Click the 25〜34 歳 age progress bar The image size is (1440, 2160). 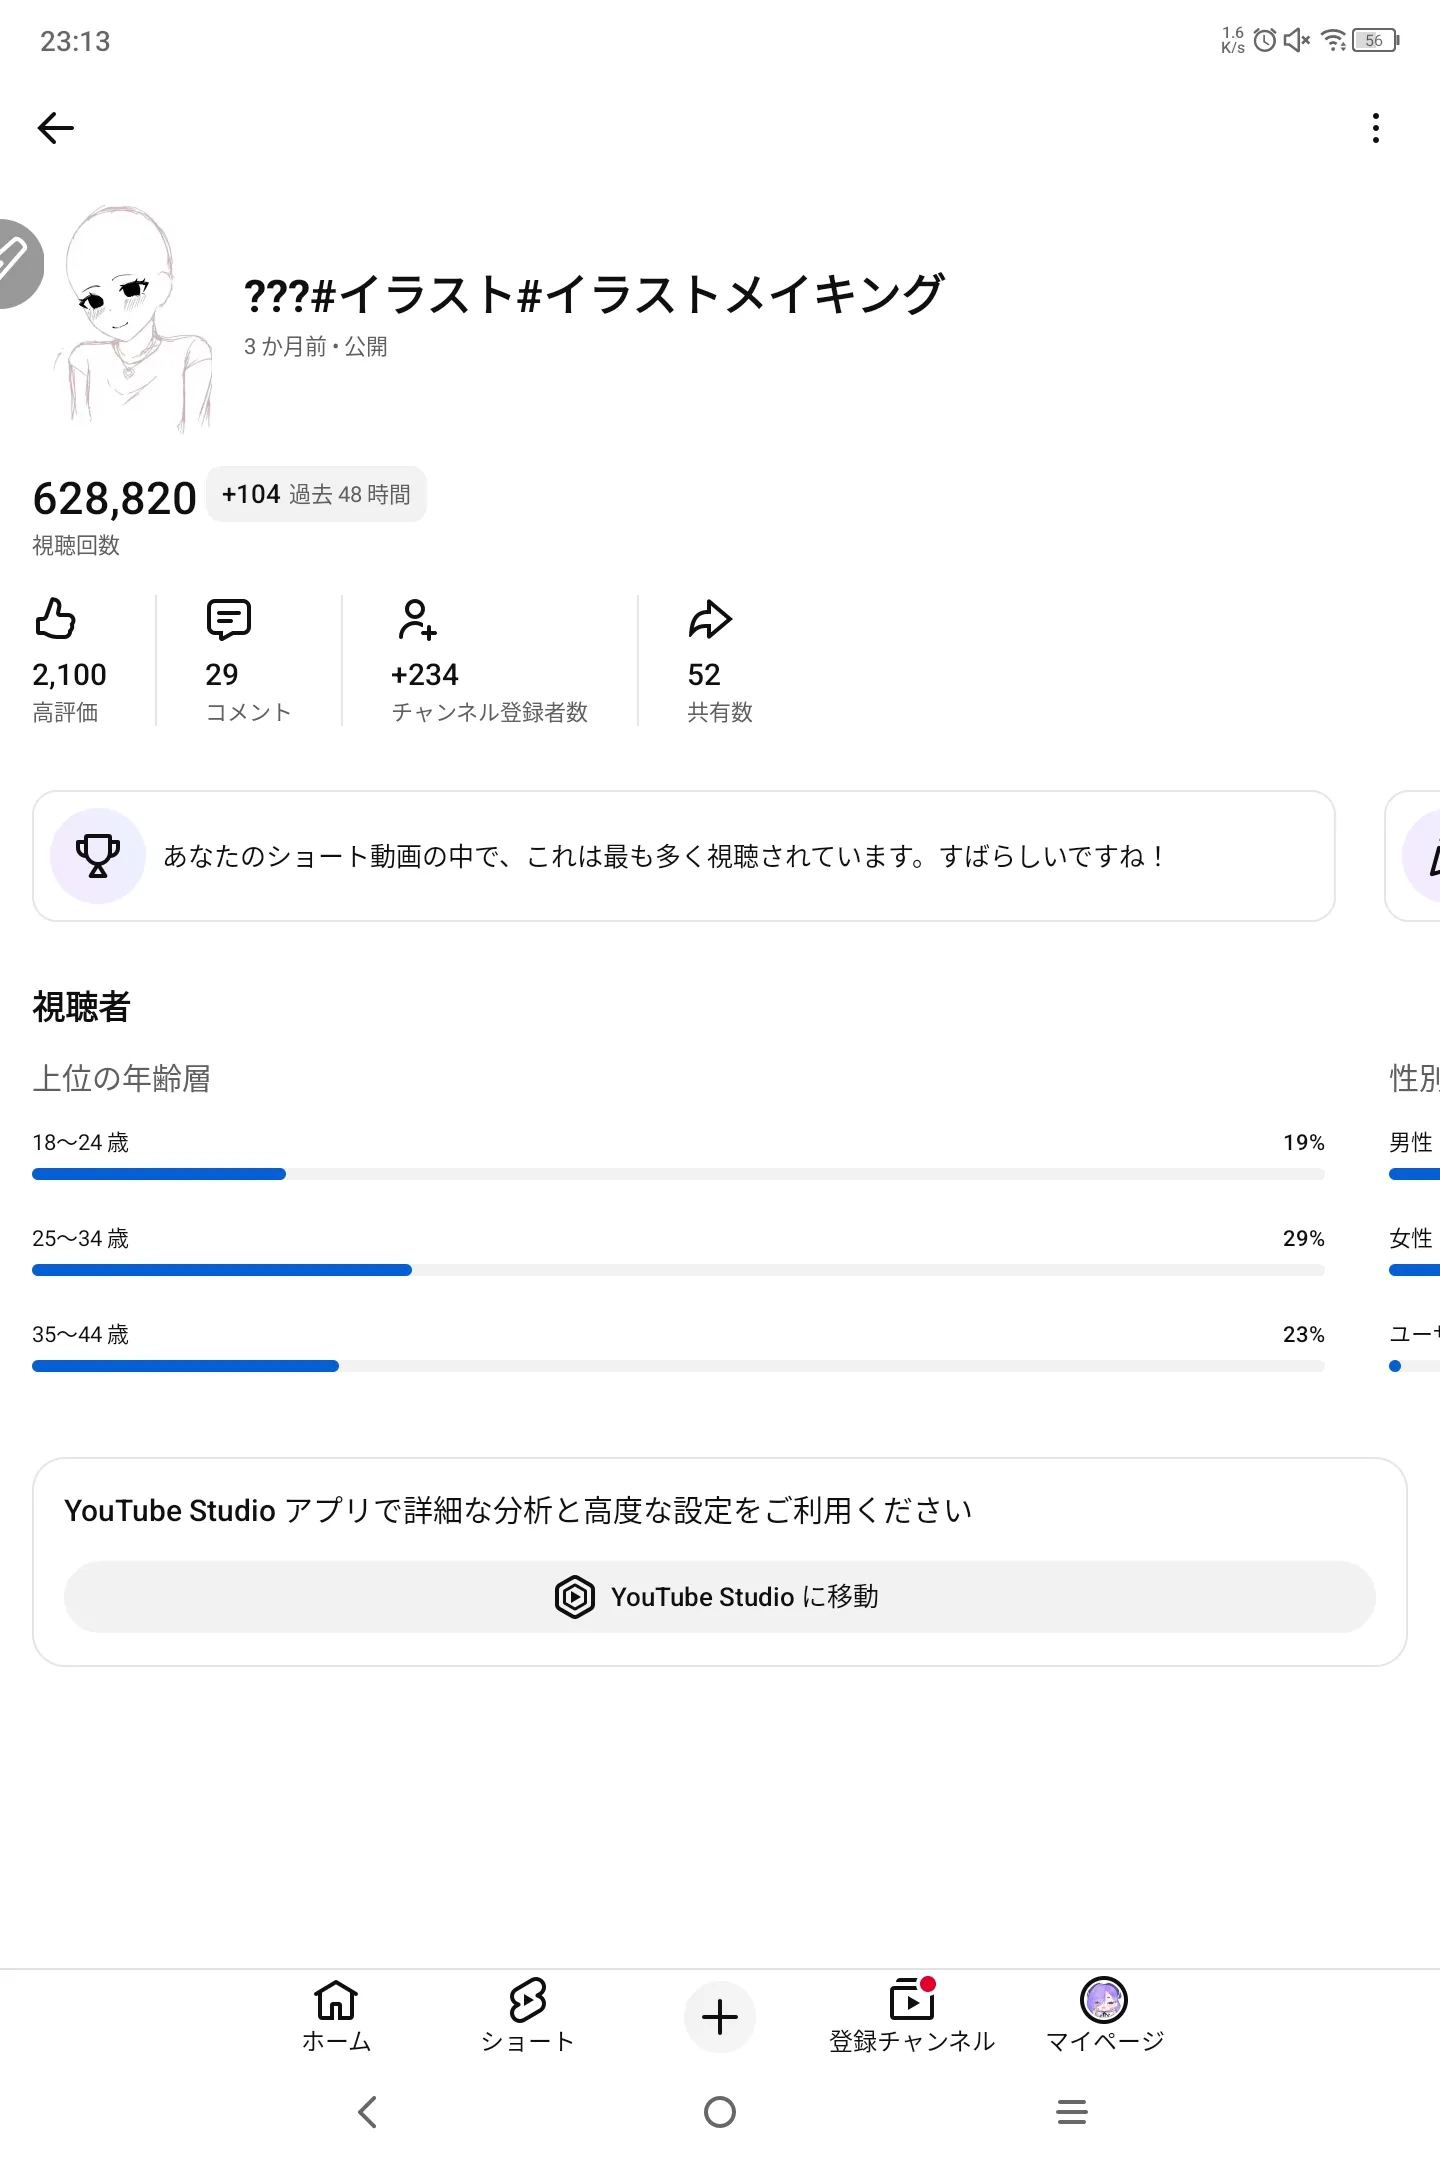[x=678, y=1270]
